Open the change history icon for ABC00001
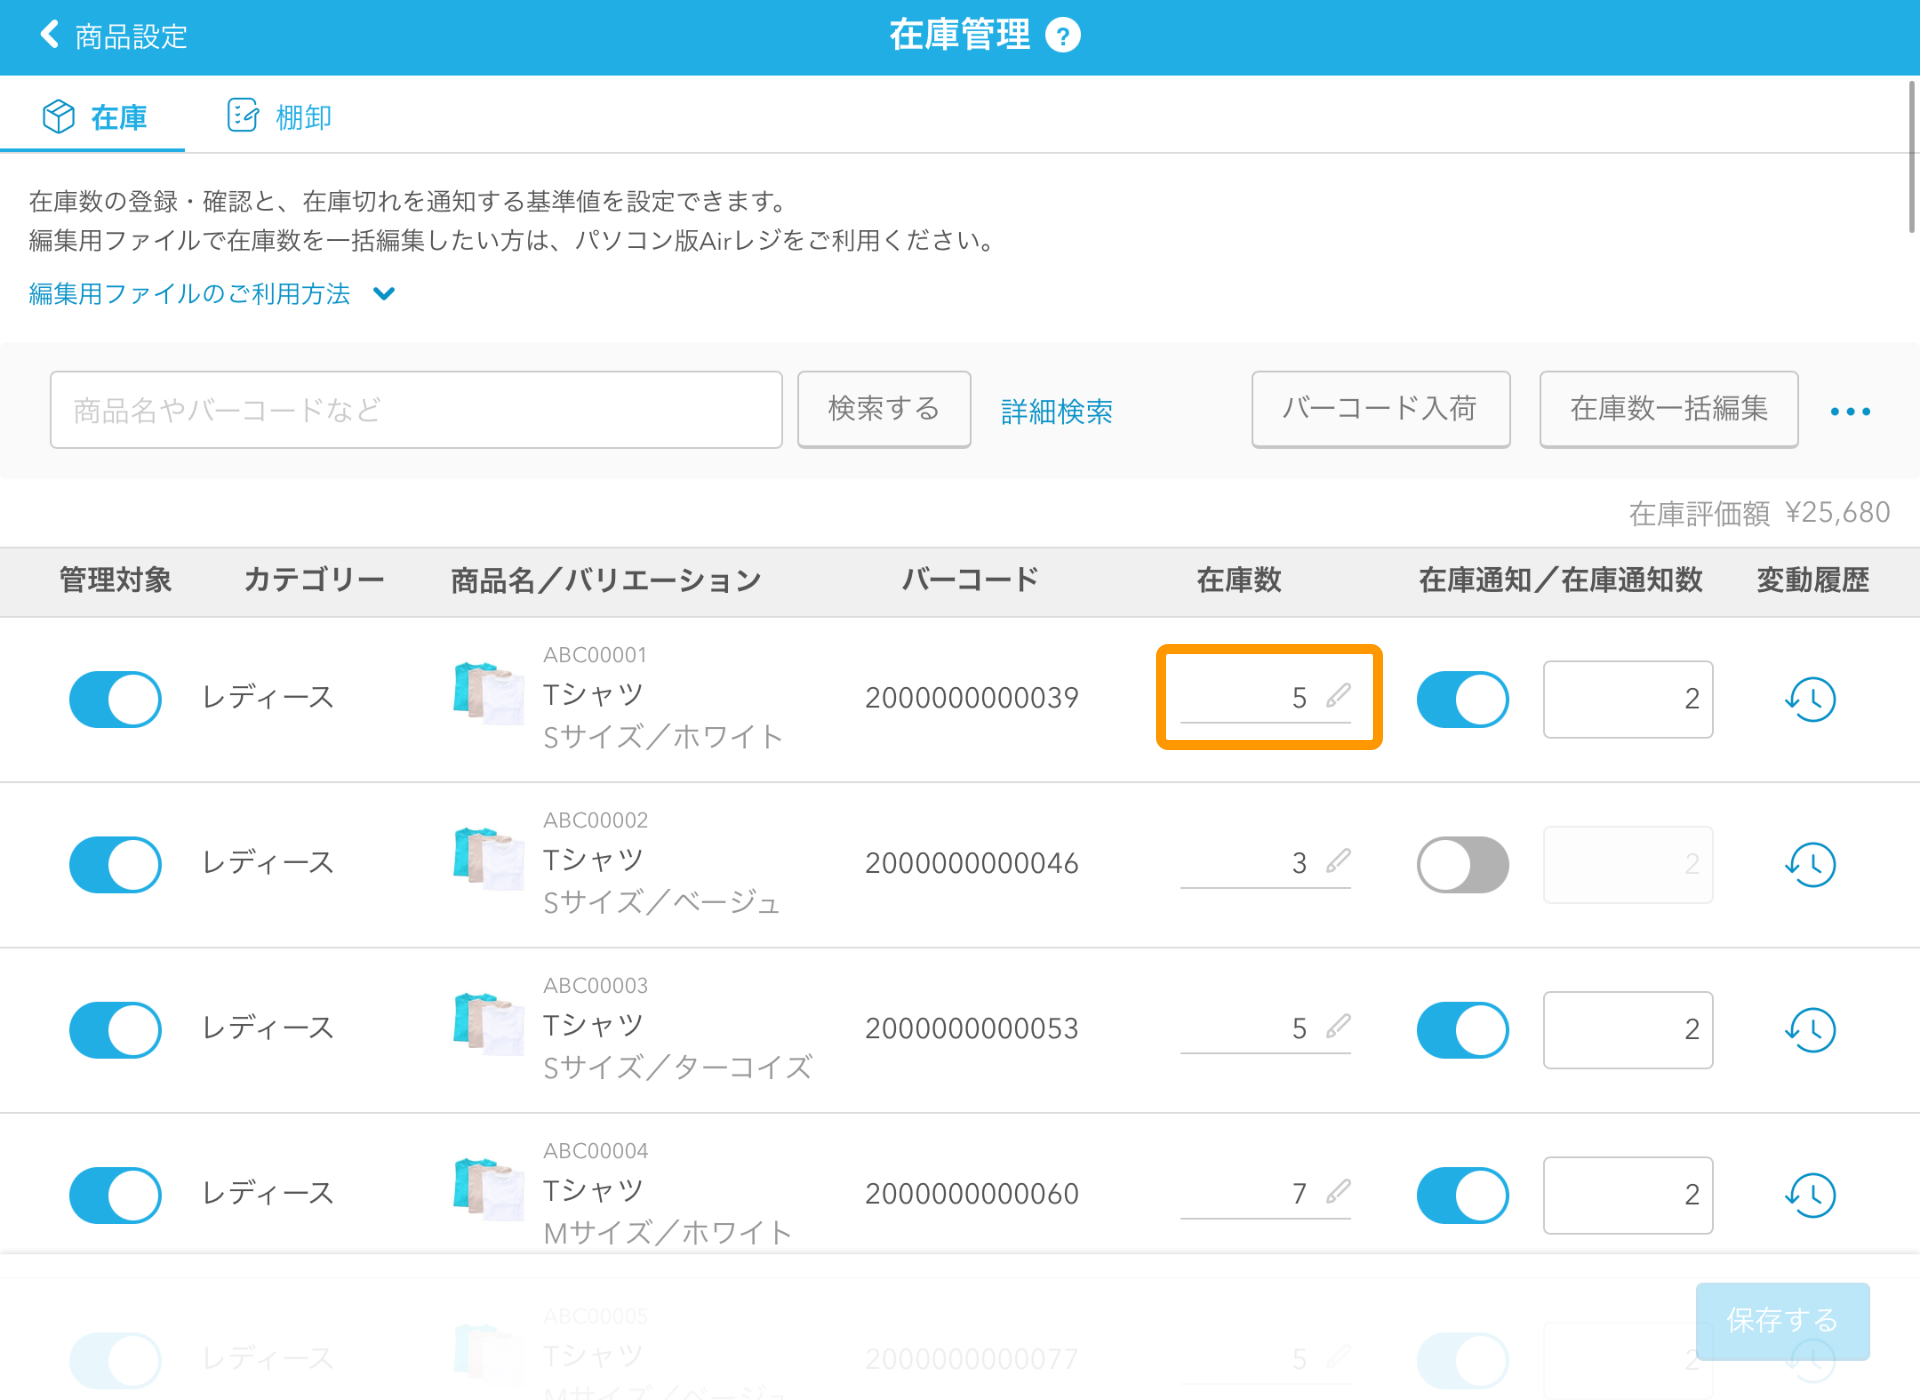The width and height of the screenshot is (1920, 1400). (1811, 698)
